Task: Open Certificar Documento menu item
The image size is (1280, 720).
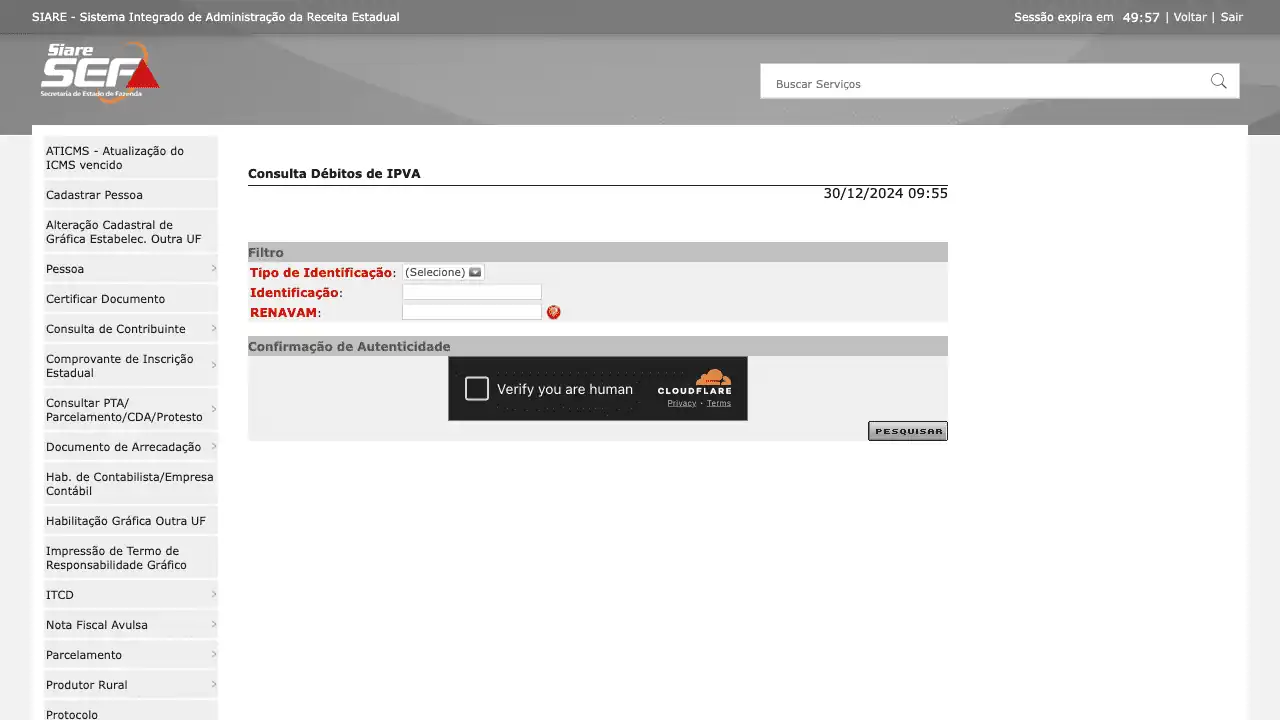Action: pyautogui.click(x=105, y=299)
